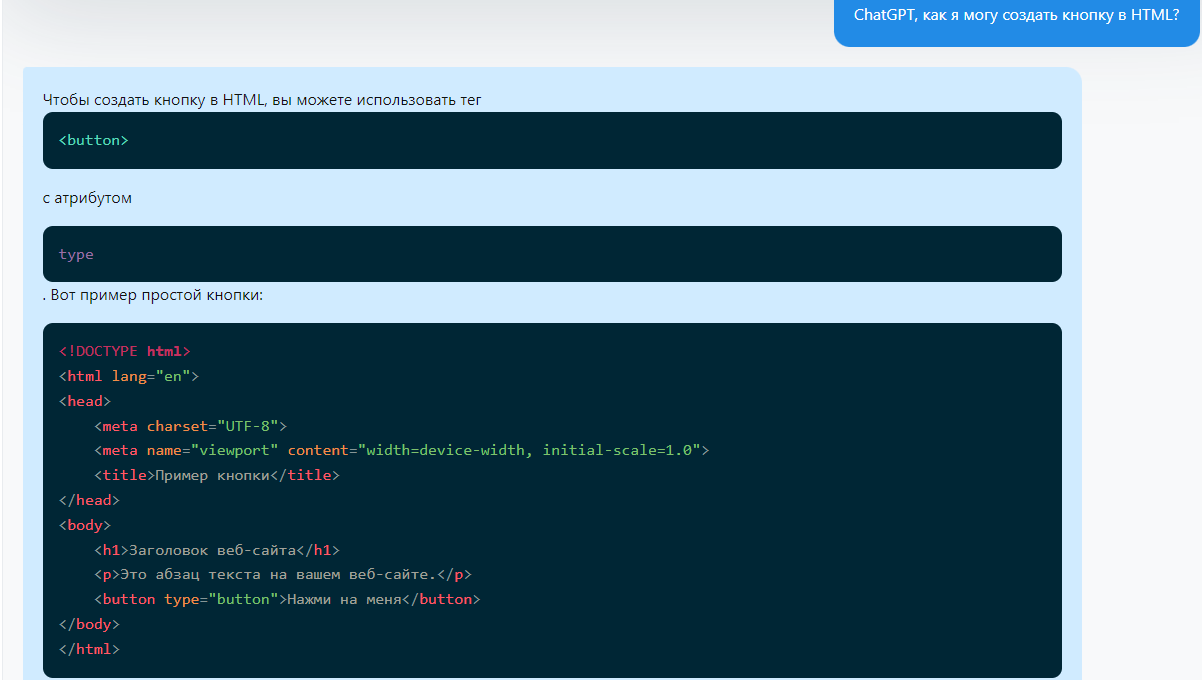Click the "width=device-width, initial-scale=1.0" content string
The width and height of the screenshot is (1202, 680).
[529, 450]
